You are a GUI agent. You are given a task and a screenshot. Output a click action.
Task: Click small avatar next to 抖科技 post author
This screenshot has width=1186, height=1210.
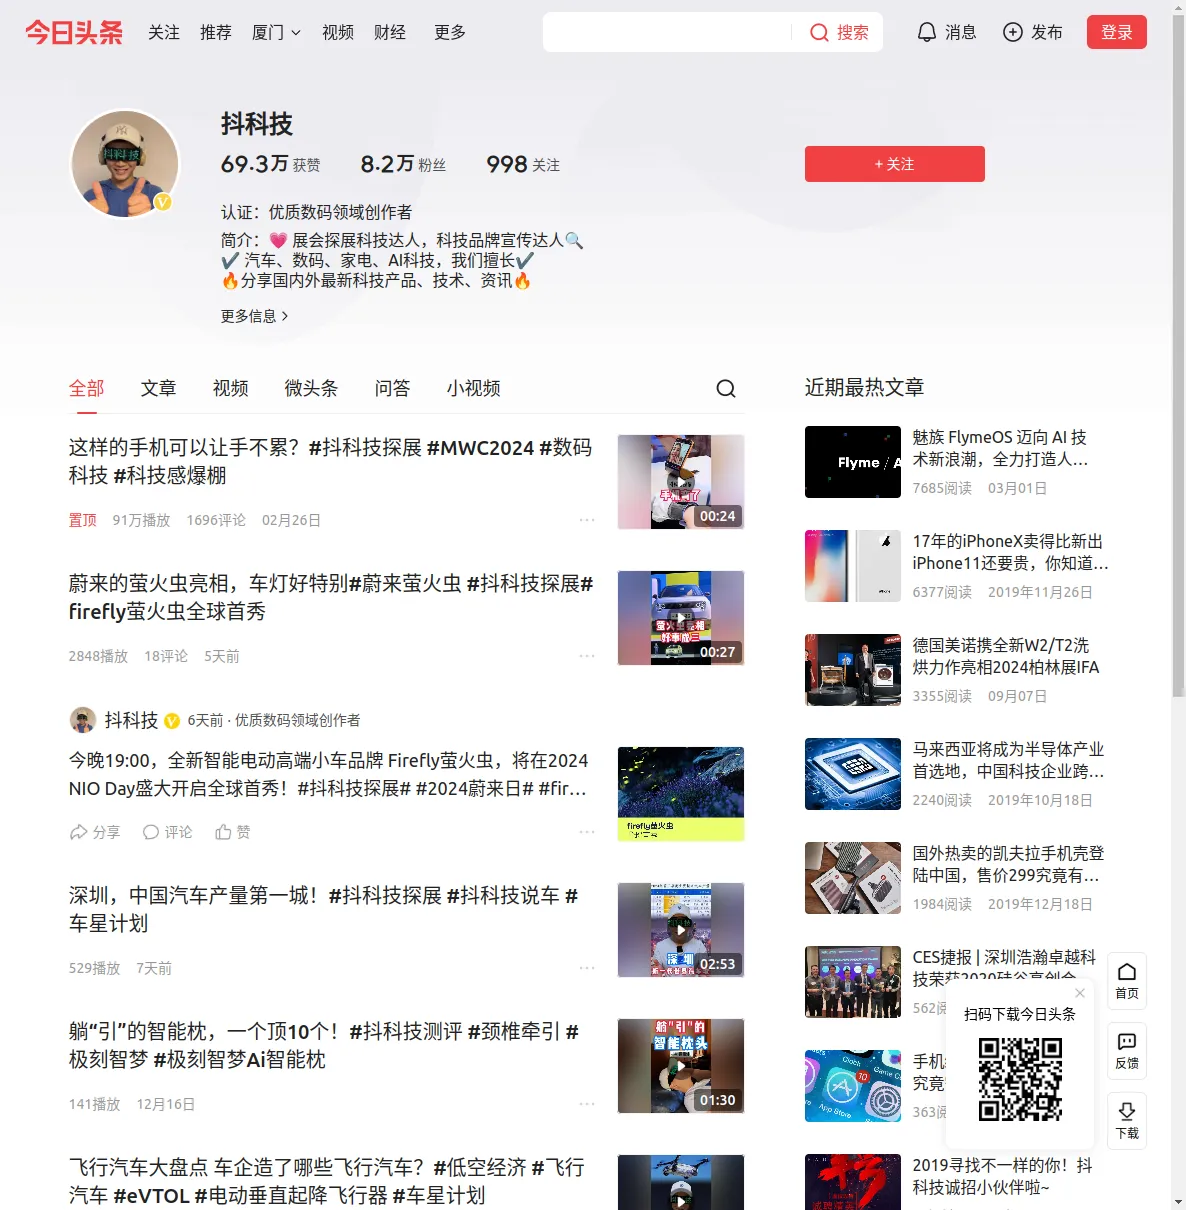point(83,720)
